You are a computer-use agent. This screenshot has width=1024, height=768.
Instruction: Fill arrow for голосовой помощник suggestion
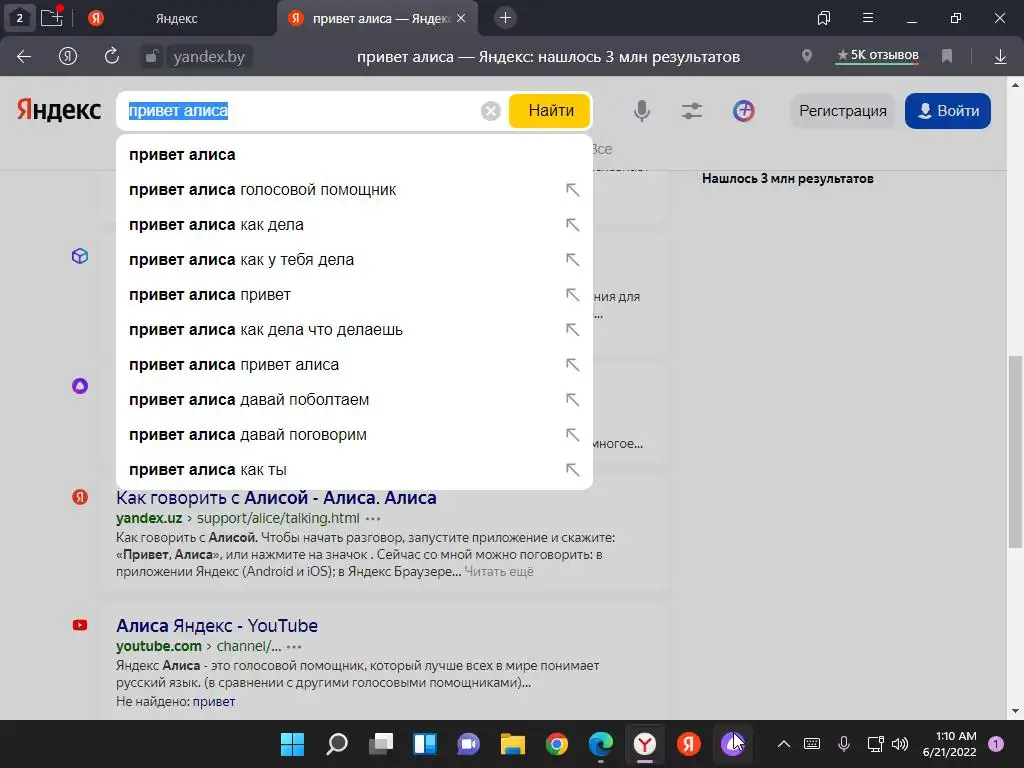[x=572, y=190]
